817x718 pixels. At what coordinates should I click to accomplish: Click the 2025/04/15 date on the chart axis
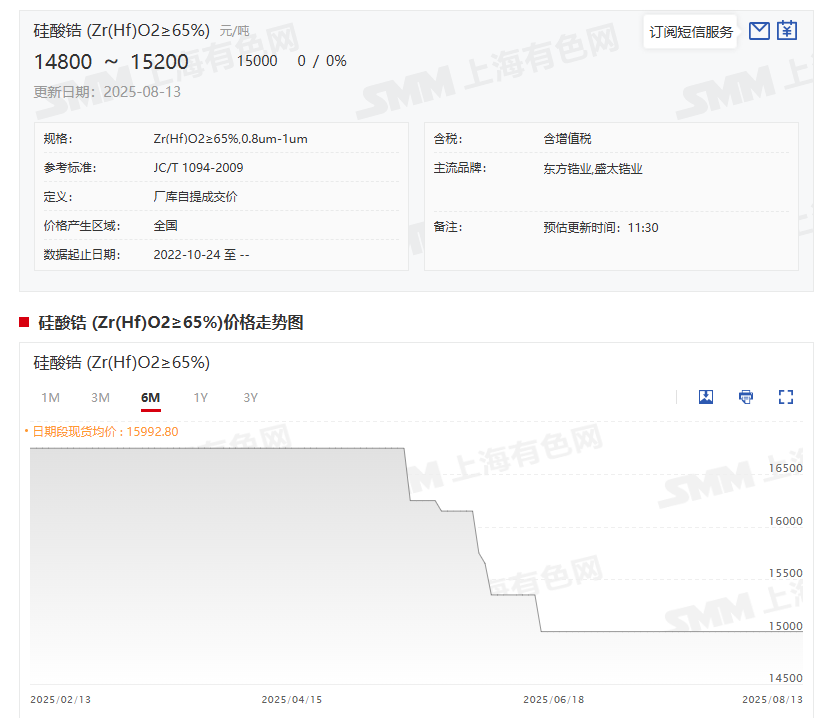pos(291,700)
